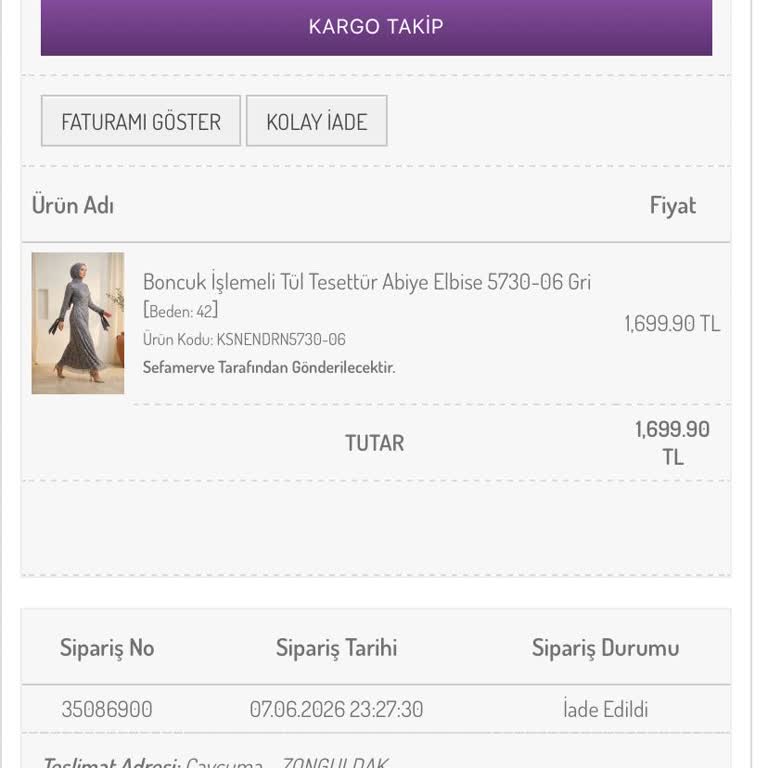768x768 pixels.
Task: Select the Beden: 42 size text
Action: [x=180, y=311]
